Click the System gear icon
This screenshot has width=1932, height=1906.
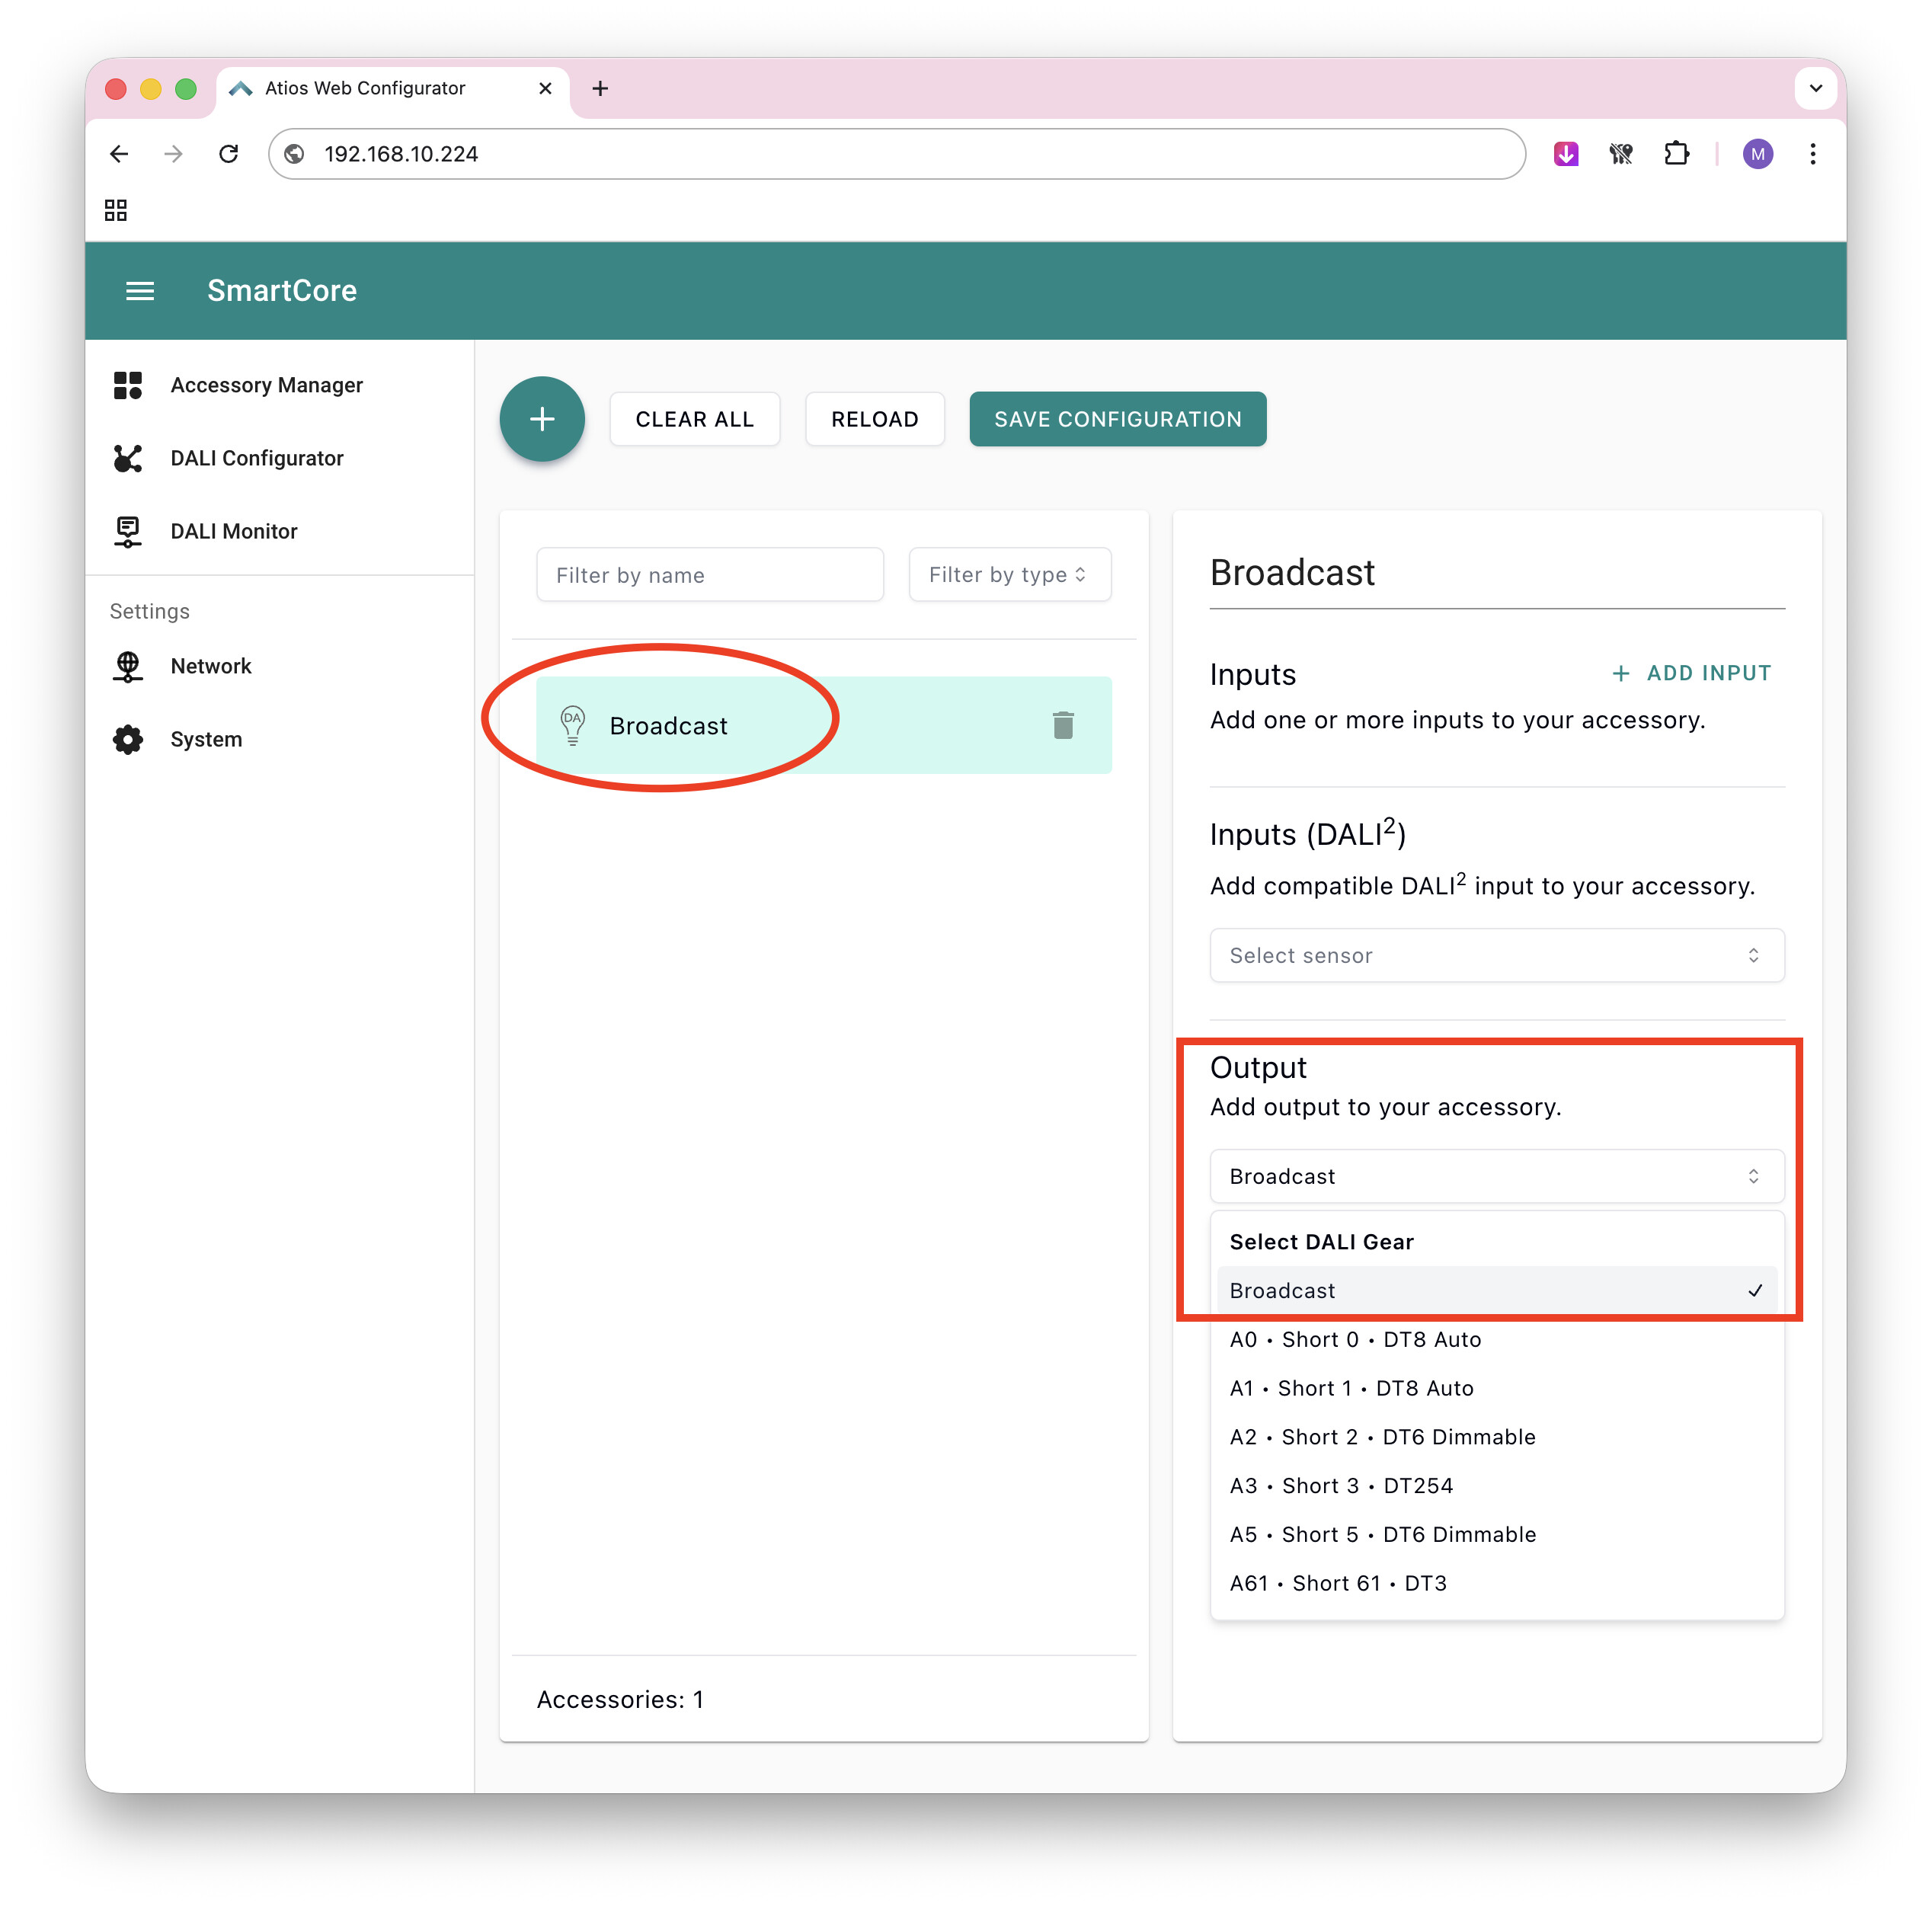click(128, 739)
